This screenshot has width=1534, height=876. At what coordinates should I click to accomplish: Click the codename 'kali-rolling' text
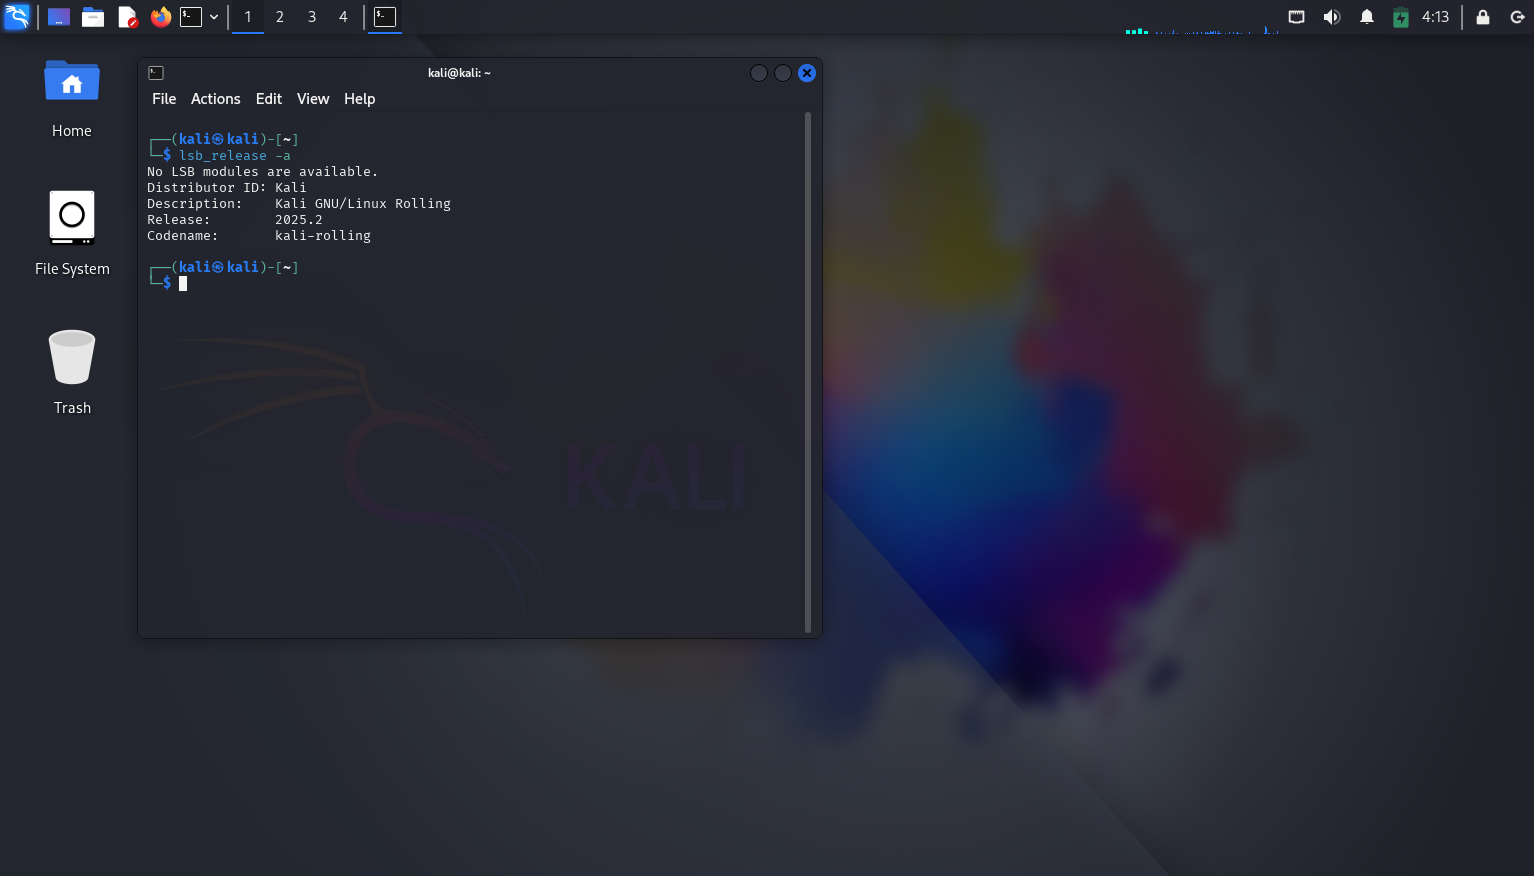(x=323, y=236)
